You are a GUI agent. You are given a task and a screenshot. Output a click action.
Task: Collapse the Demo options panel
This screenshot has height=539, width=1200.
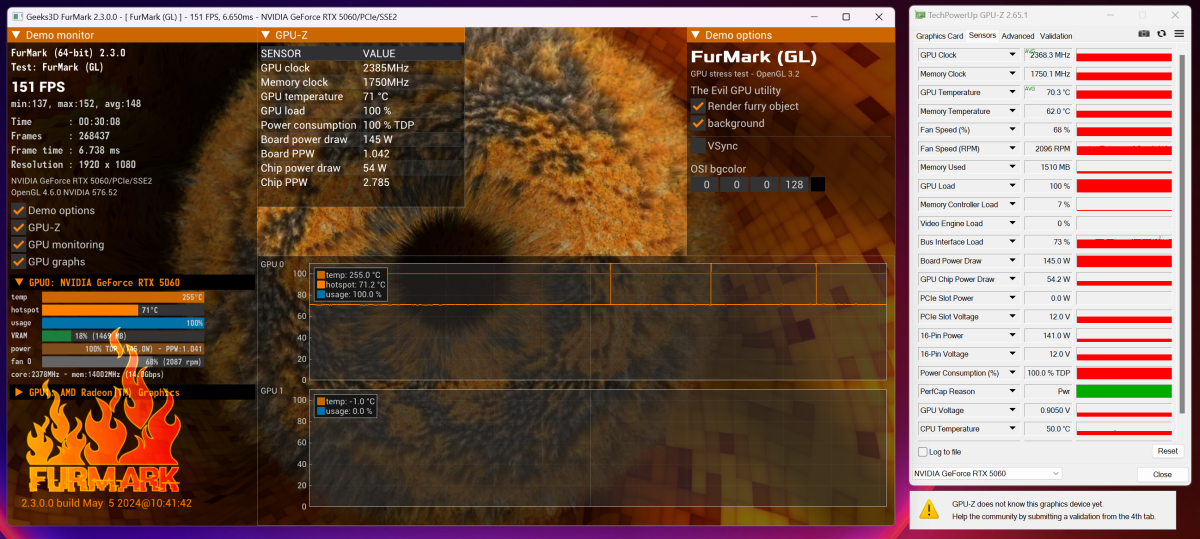point(696,35)
